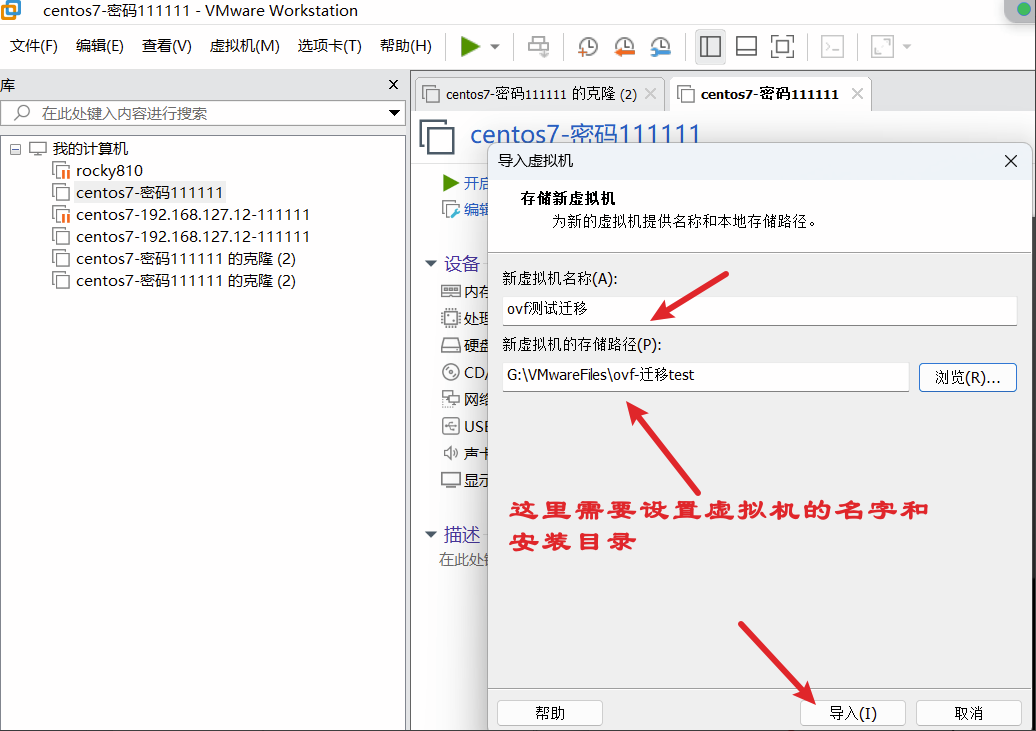Click the edit virtual machine settings link
This screenshot has width=1036, height=731.
click(466, 210)
